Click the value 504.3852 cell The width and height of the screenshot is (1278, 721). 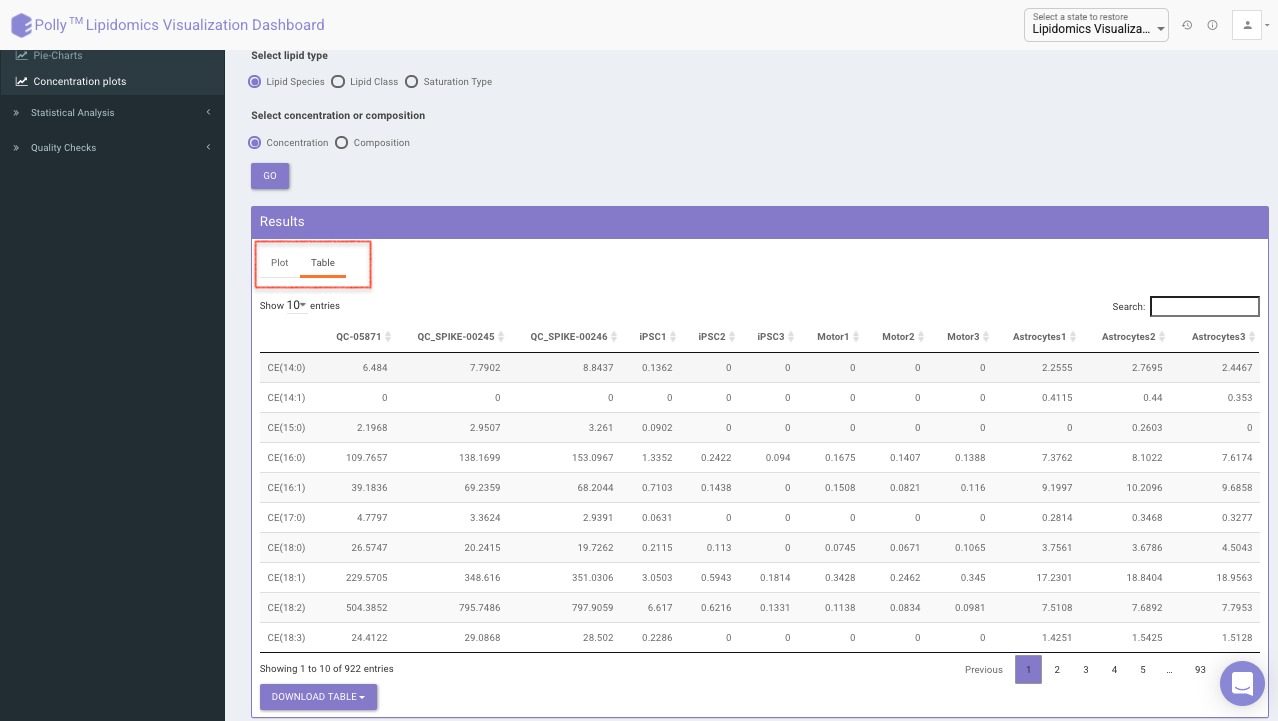click(x=366, y=608)
